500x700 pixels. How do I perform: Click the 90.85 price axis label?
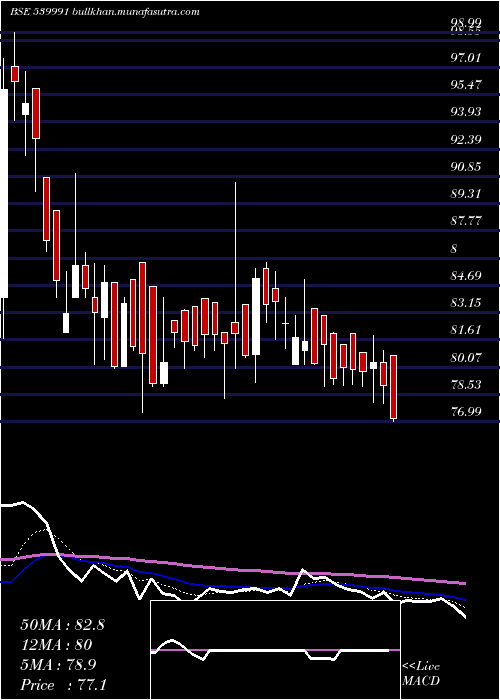click(x=466, y=167)
